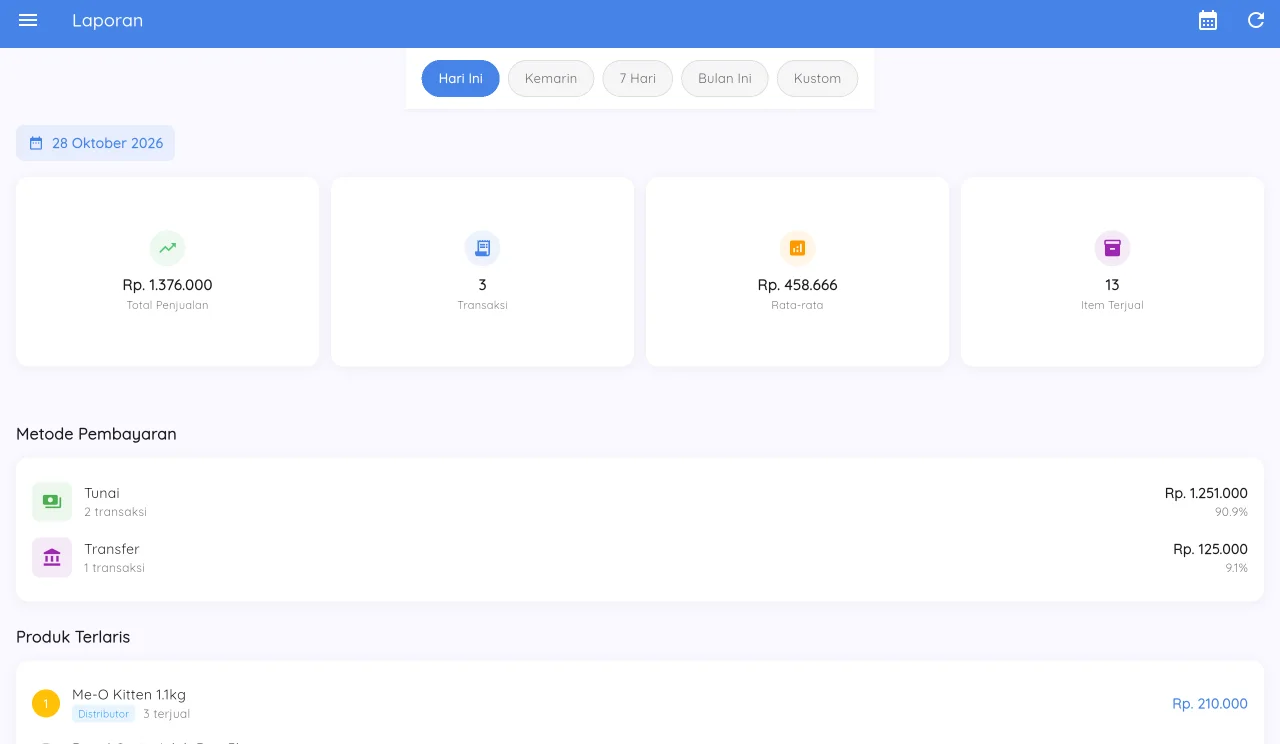Open the calendar date picker icon
The image size is (1280, 744).
pos(1208,20)
